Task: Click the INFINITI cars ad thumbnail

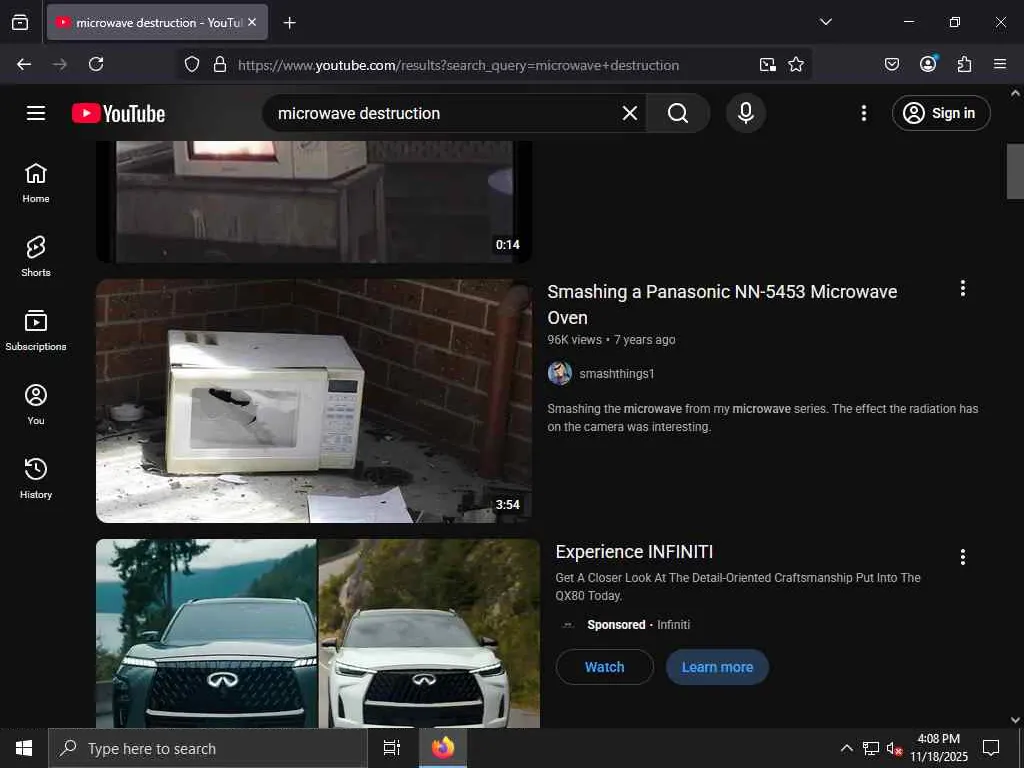Action: pyautogui.click(x=317, y=633)
